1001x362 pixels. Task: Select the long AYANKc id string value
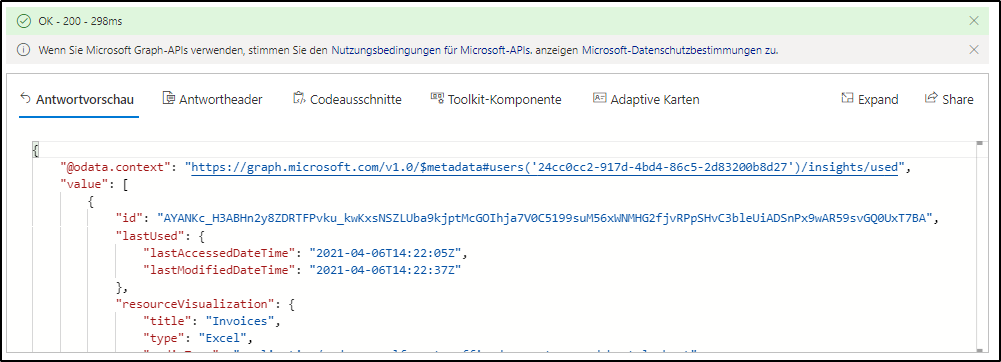pyautogui.click(x=546, y=218)
